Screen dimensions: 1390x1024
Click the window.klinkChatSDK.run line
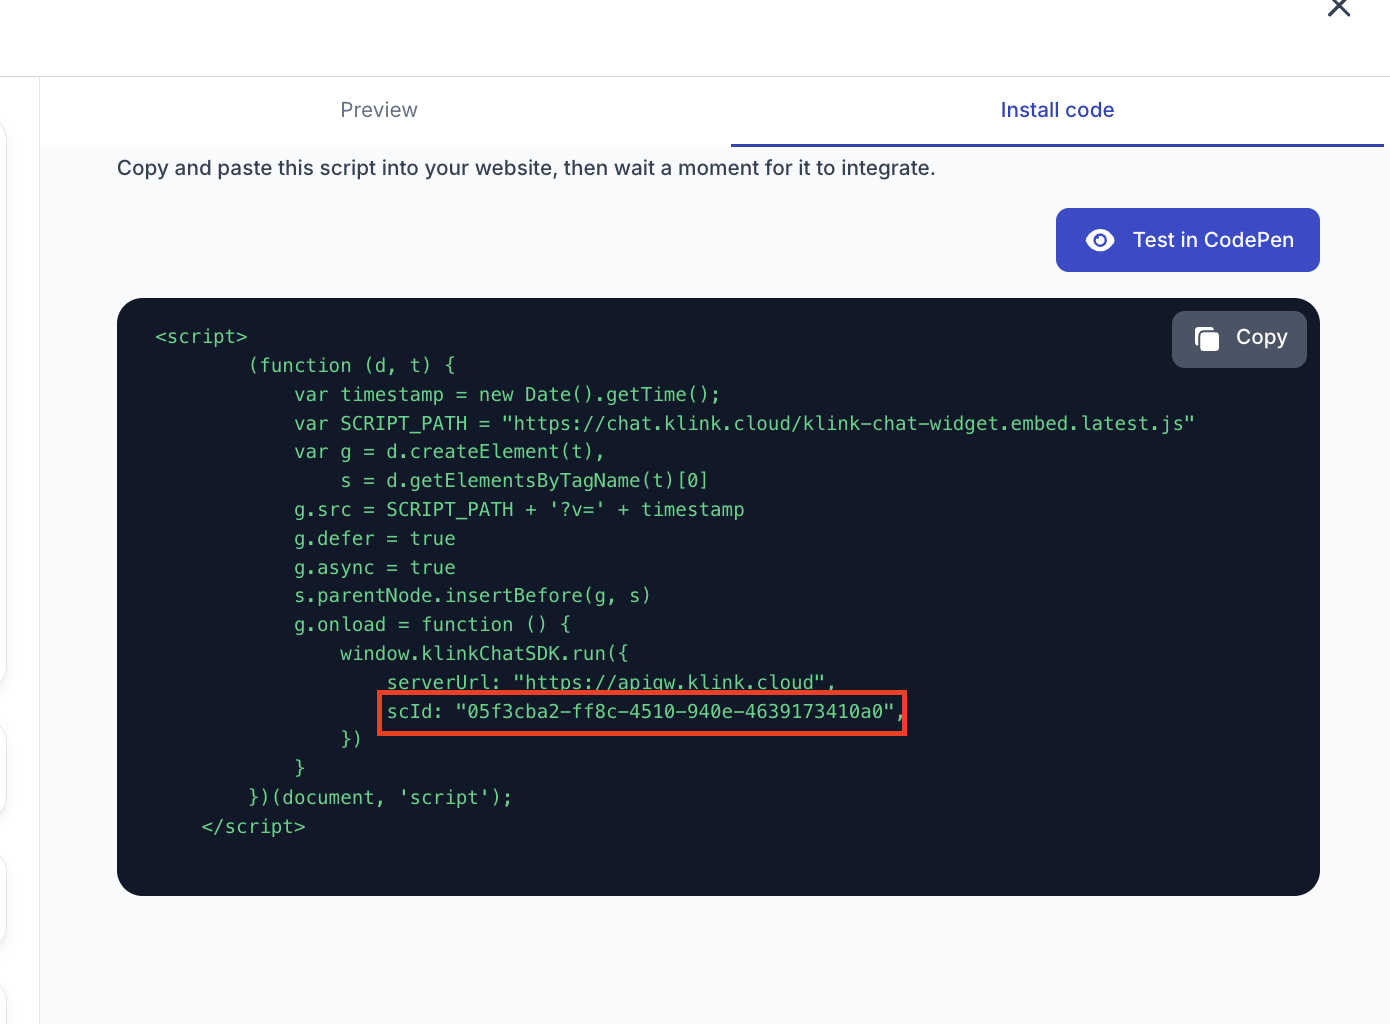[x=484, y=654]
